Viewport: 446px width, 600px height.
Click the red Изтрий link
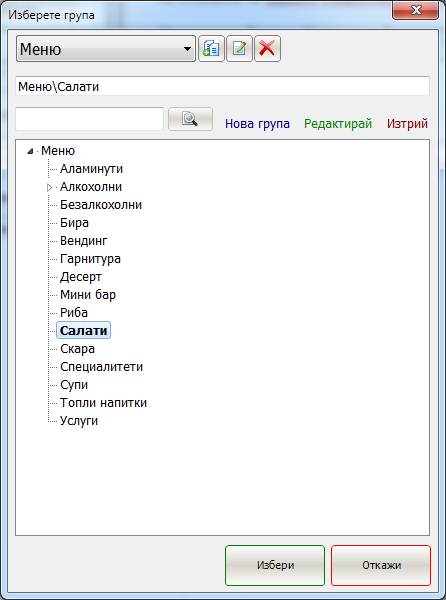pos(407,124)
